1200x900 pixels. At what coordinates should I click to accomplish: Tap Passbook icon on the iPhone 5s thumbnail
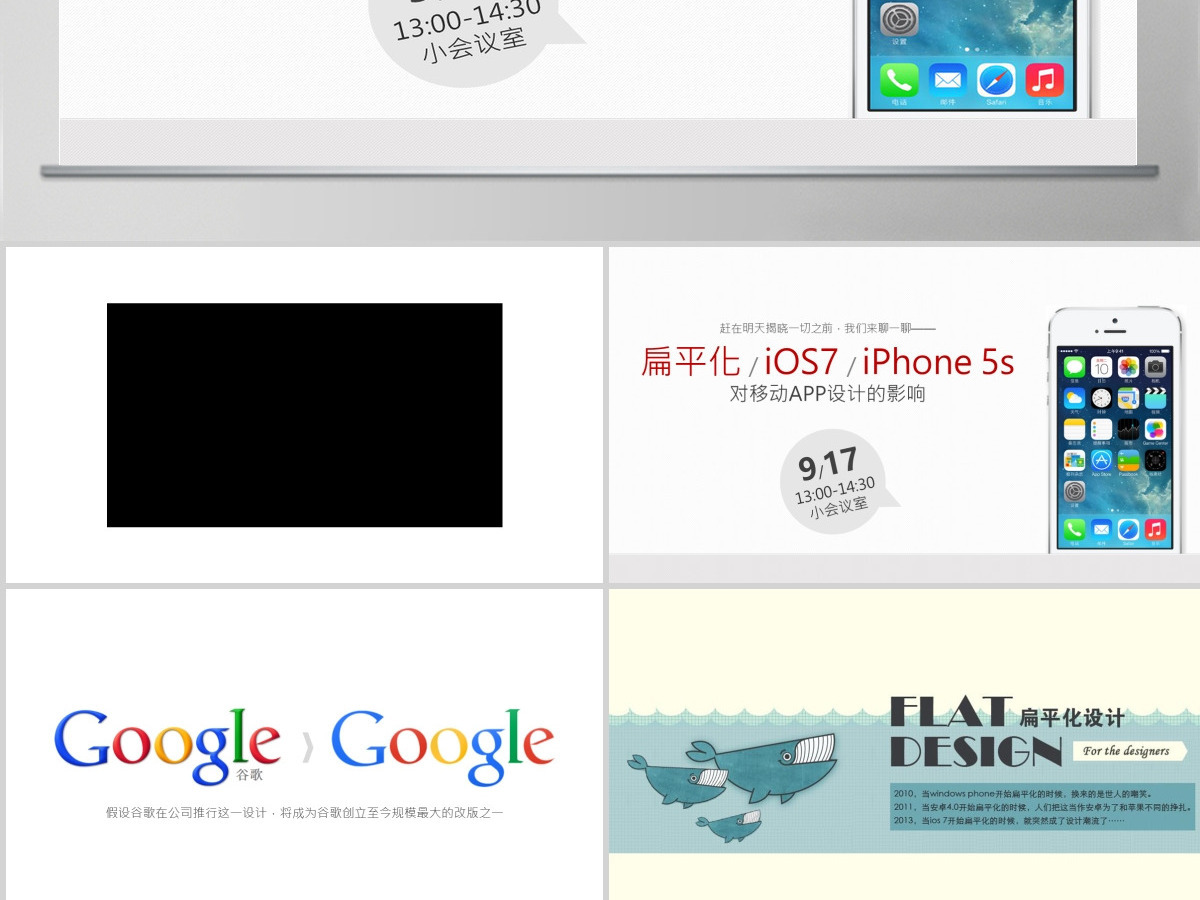coord(1128,460)
